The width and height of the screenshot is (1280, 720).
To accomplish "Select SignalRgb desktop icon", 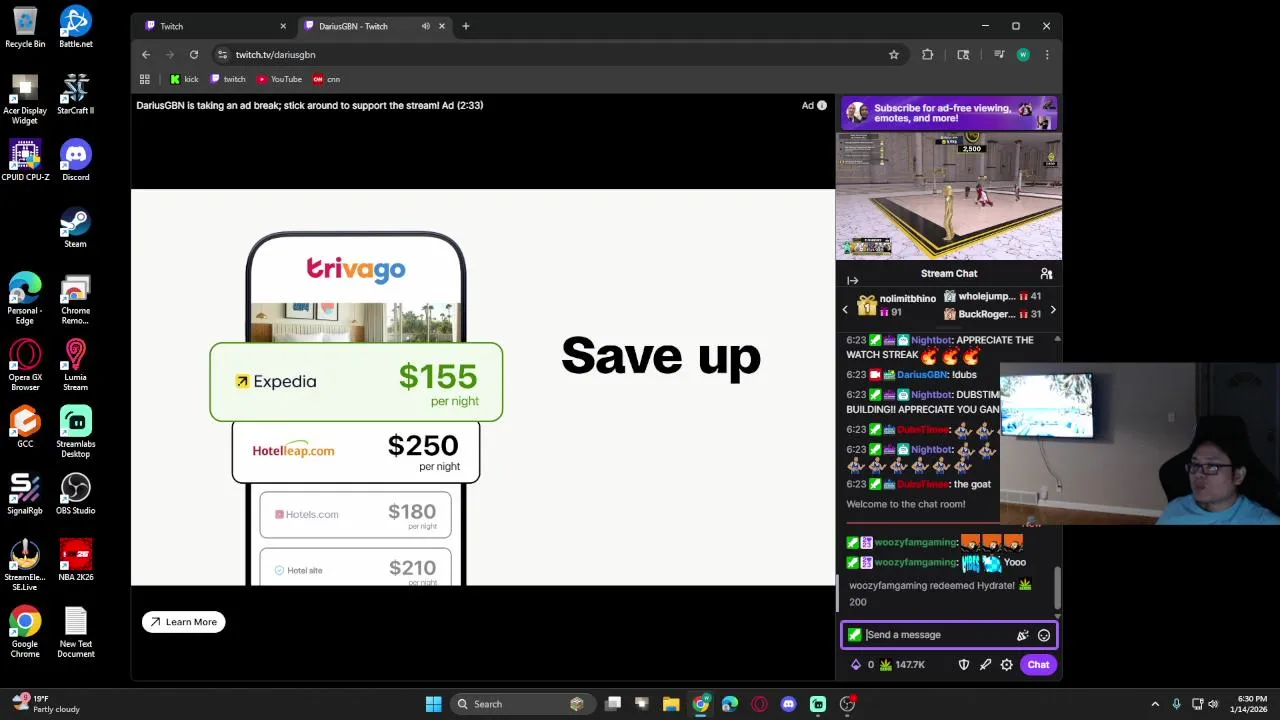I will point(25,494).
